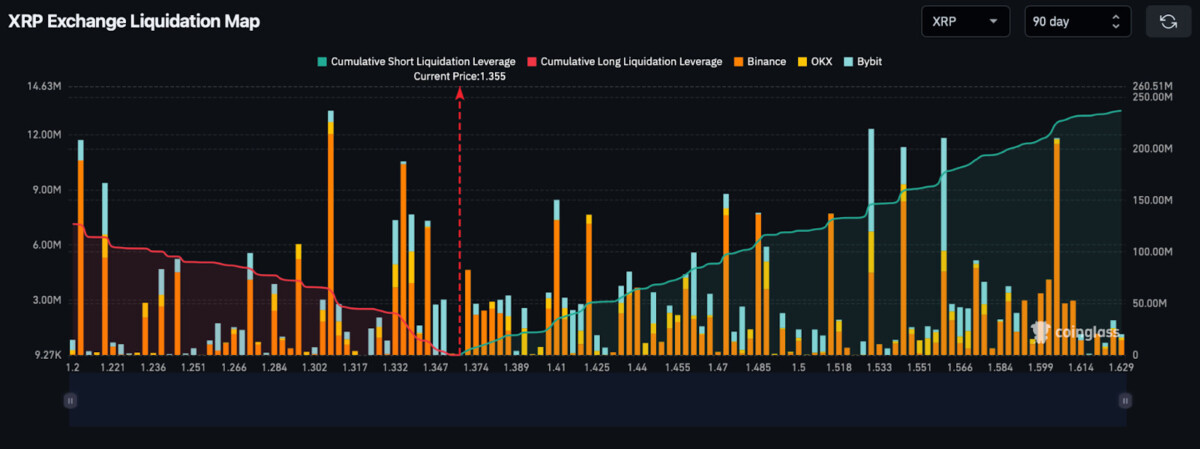The image size is (1200, 449).
Task: Click the red Cumulative Long legend swatch
Action: pyautogui.click(x=533, y=62)
